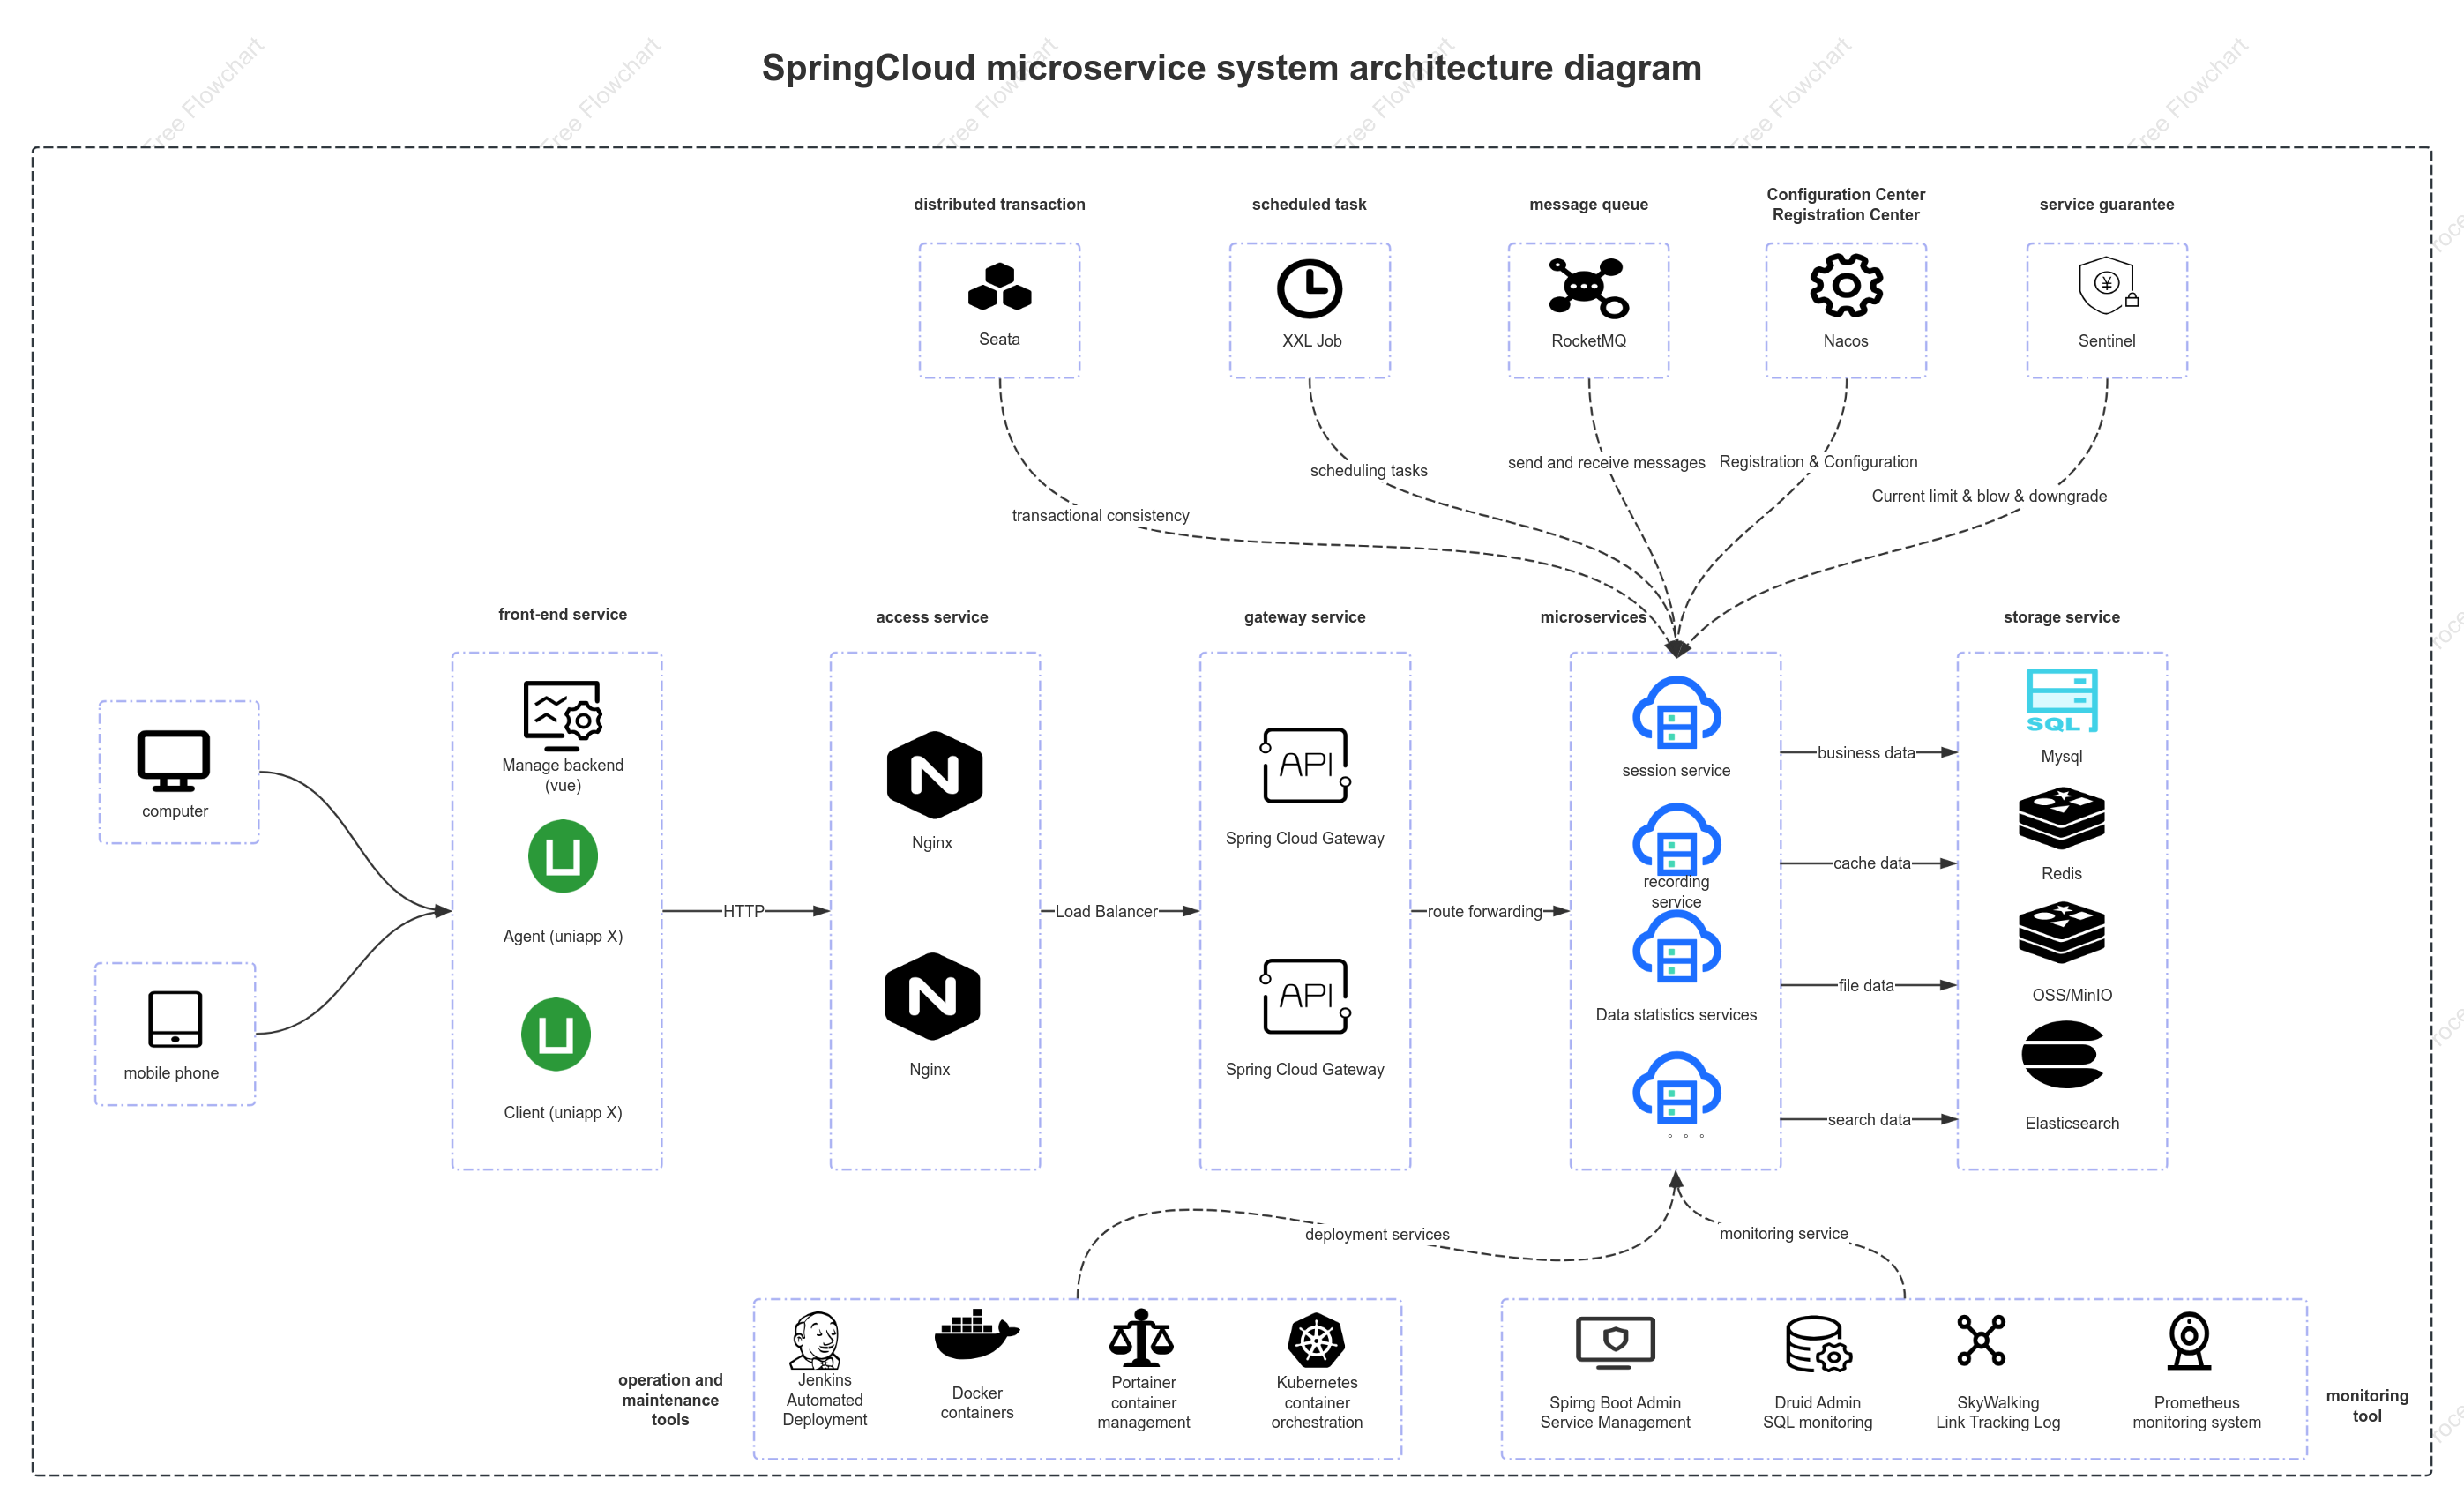Viewport: 2464px width, 1509px height.
Task: Select the SkyWalking link tracking icon
Action: pyautogui.click(x=1982, y=1340)
